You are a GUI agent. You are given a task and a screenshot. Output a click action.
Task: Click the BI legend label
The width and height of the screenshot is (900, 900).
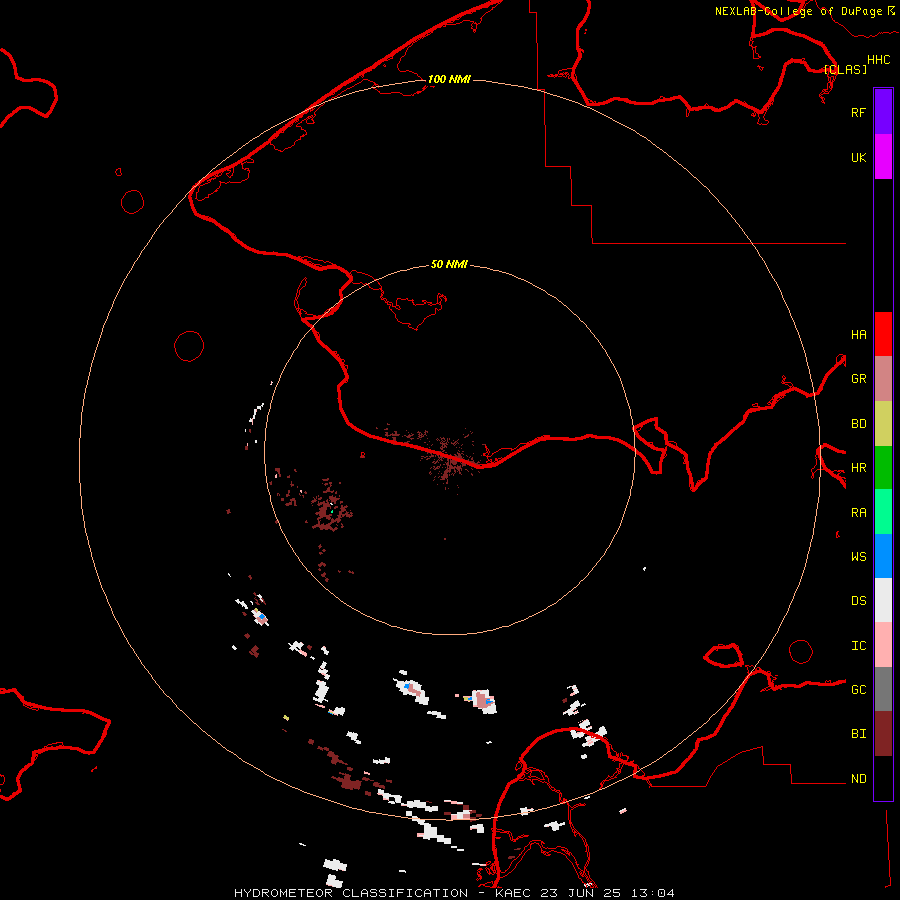pyautogui.click(x=858, y=734)
